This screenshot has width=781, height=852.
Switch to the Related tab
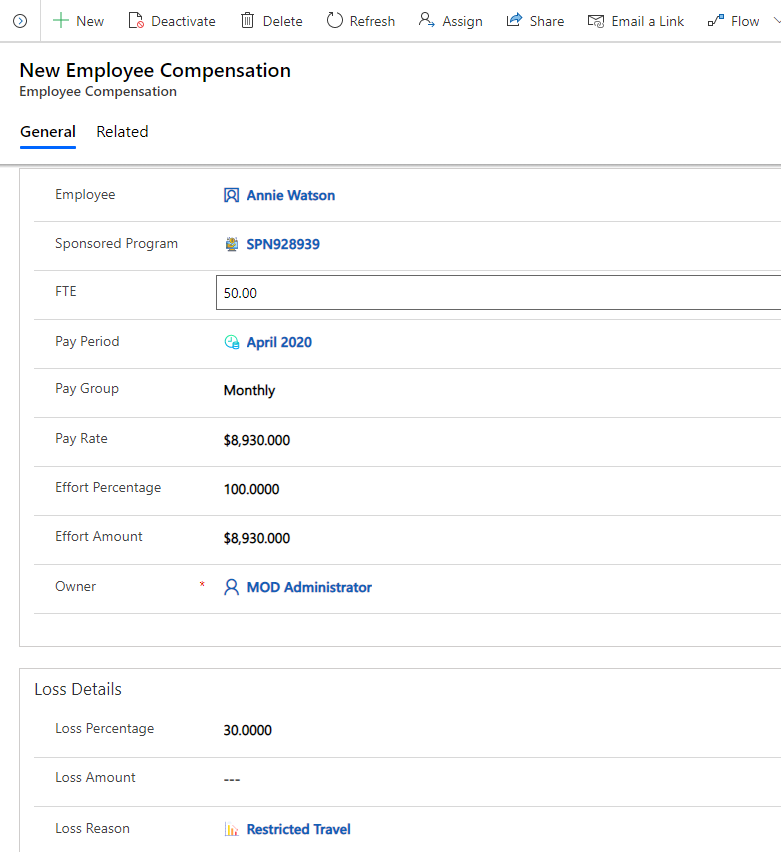coord(122,131)
